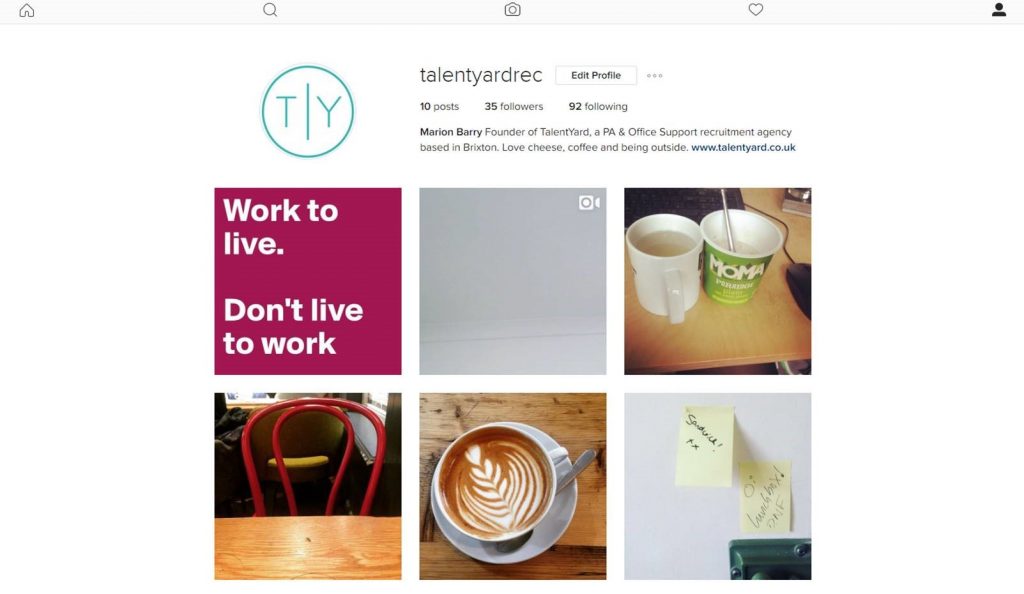Open the red chair photo

308,486
